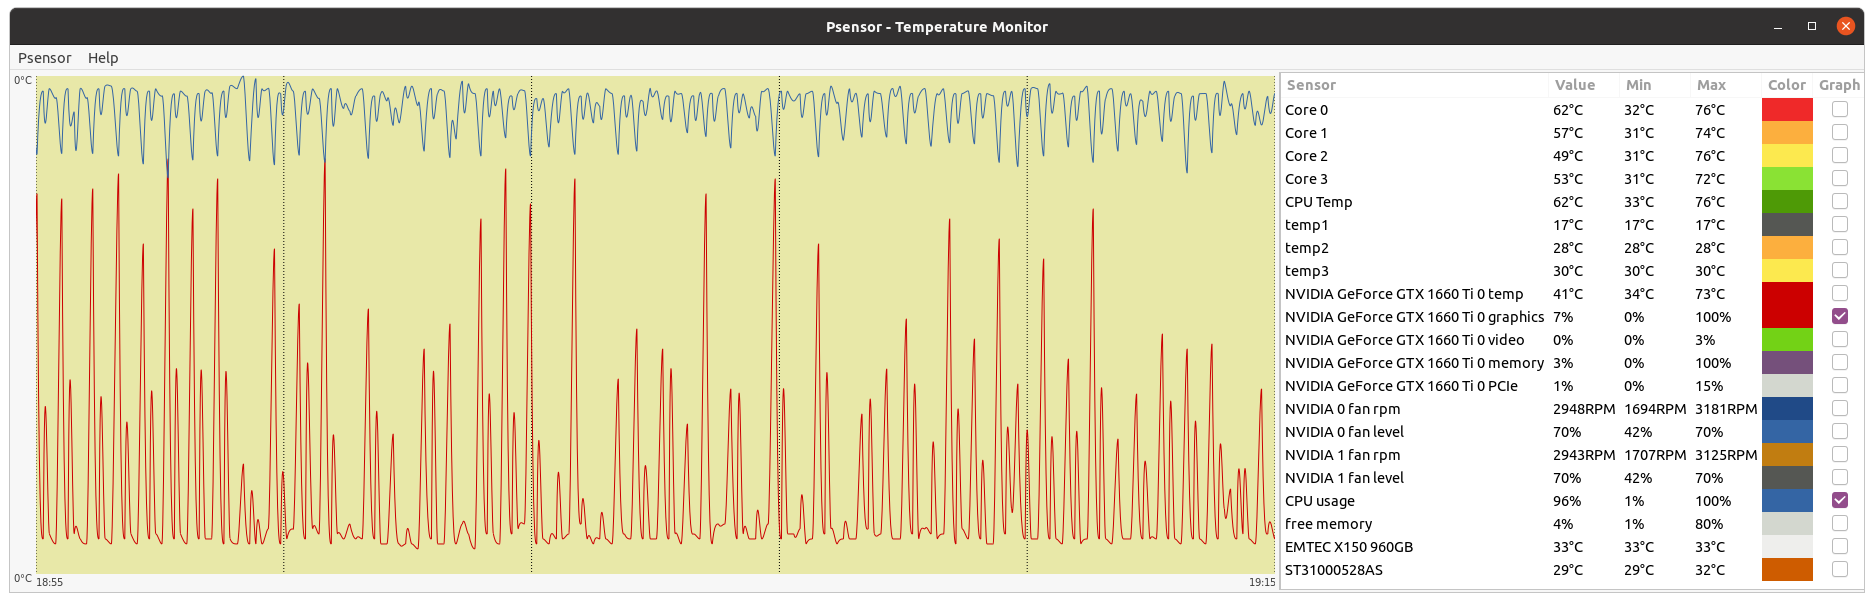Enable graph checkbox for Core 0
This screenshot has width=1874, height=602.
coord(1839,109)
